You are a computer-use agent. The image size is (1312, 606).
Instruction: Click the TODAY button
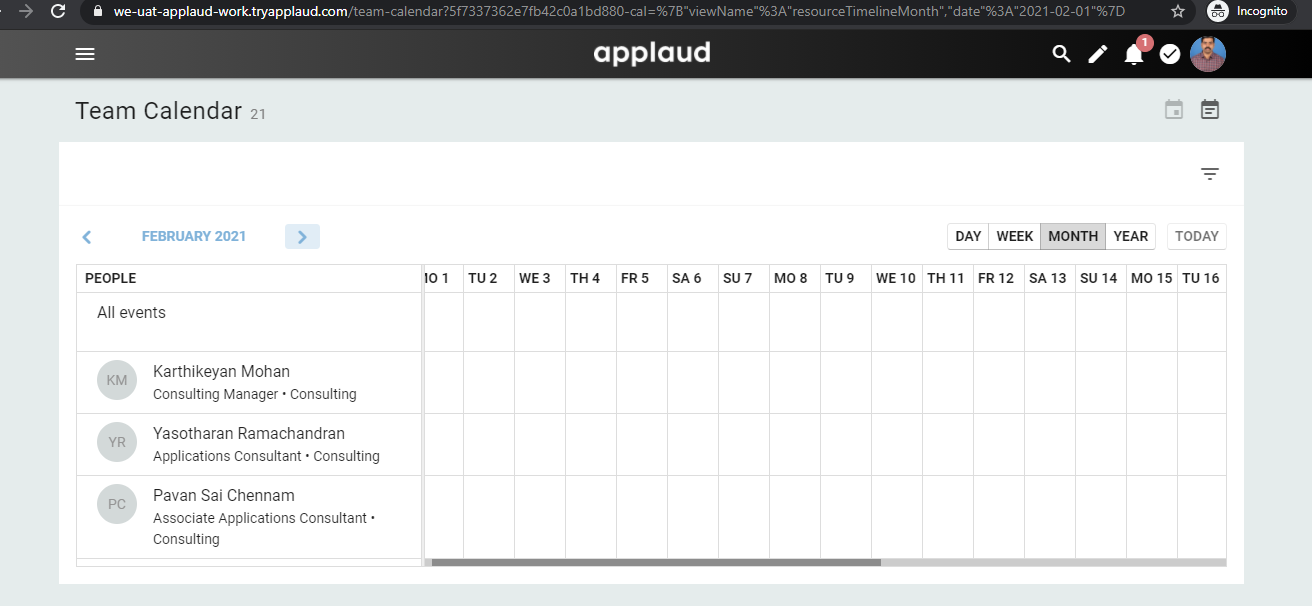(1196, 236)
